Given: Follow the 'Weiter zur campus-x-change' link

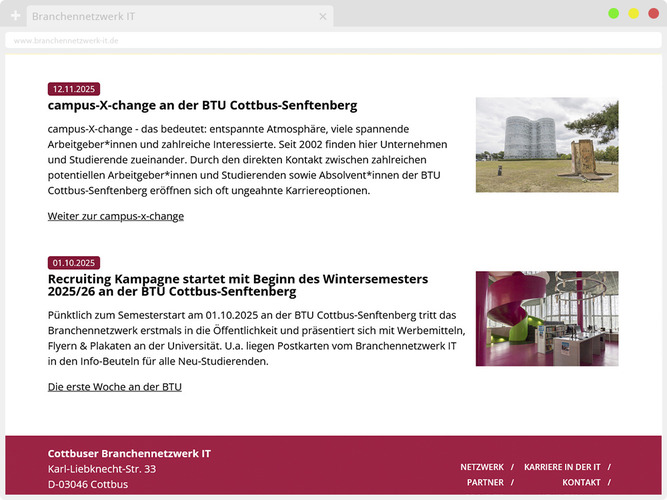Looking at the screenshot, I should tap(116, 216).
